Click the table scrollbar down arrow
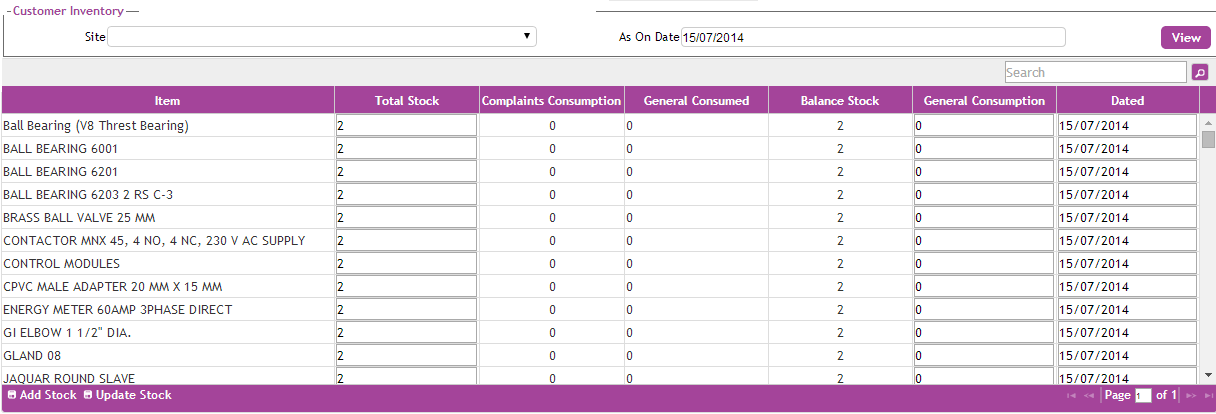The width and height of the screenshot is (1216, 414). [1208, 374]
